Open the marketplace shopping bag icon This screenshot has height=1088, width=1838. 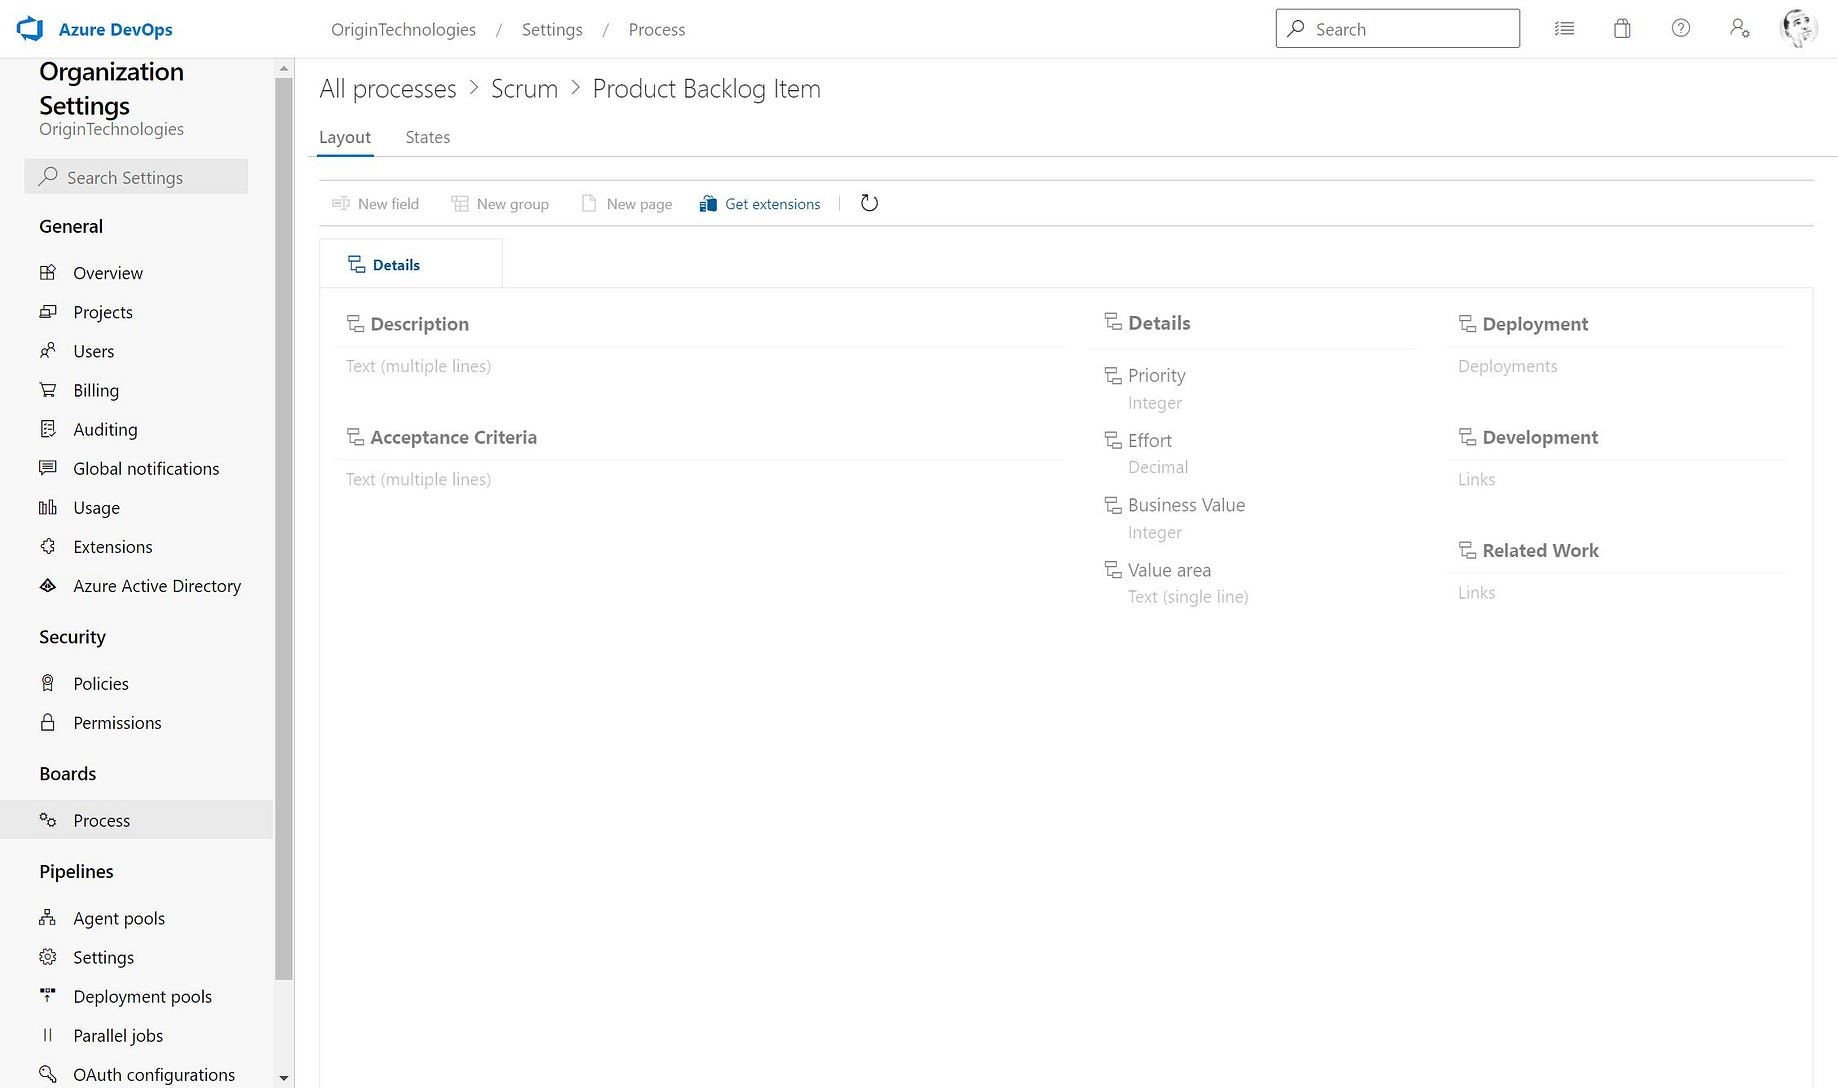tap(1622, 29)
